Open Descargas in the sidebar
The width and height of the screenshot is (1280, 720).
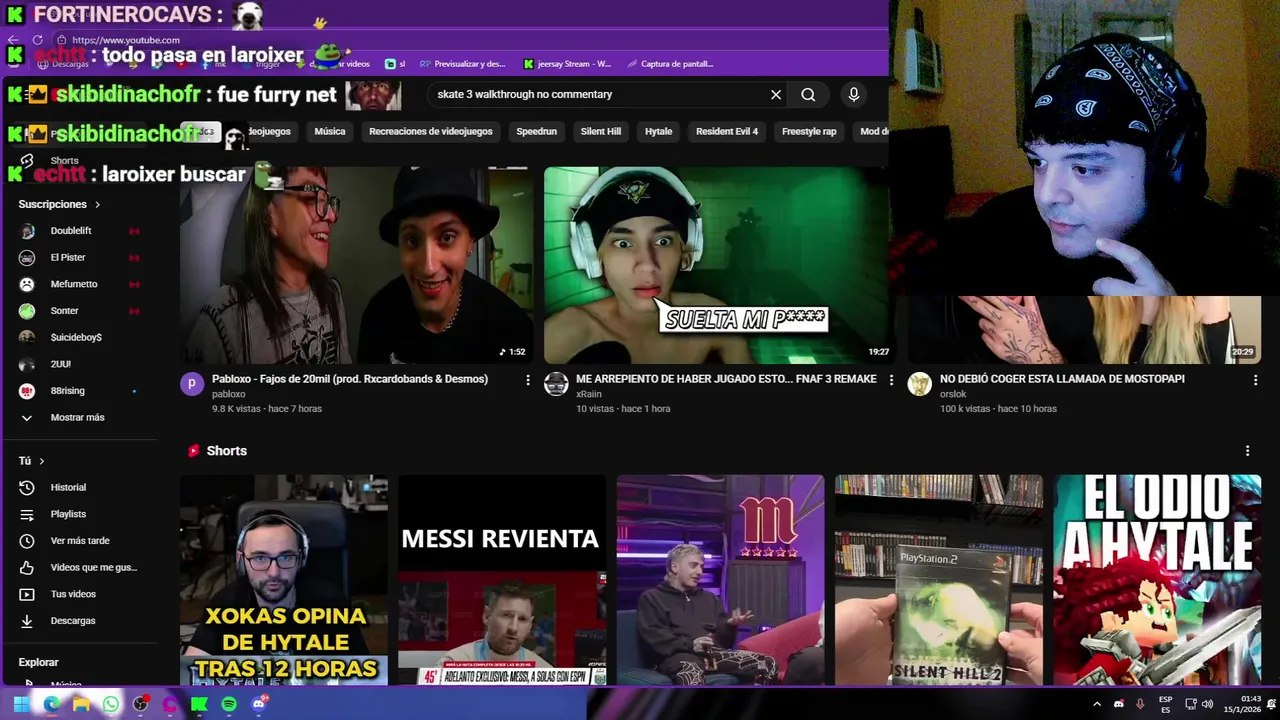73,621
